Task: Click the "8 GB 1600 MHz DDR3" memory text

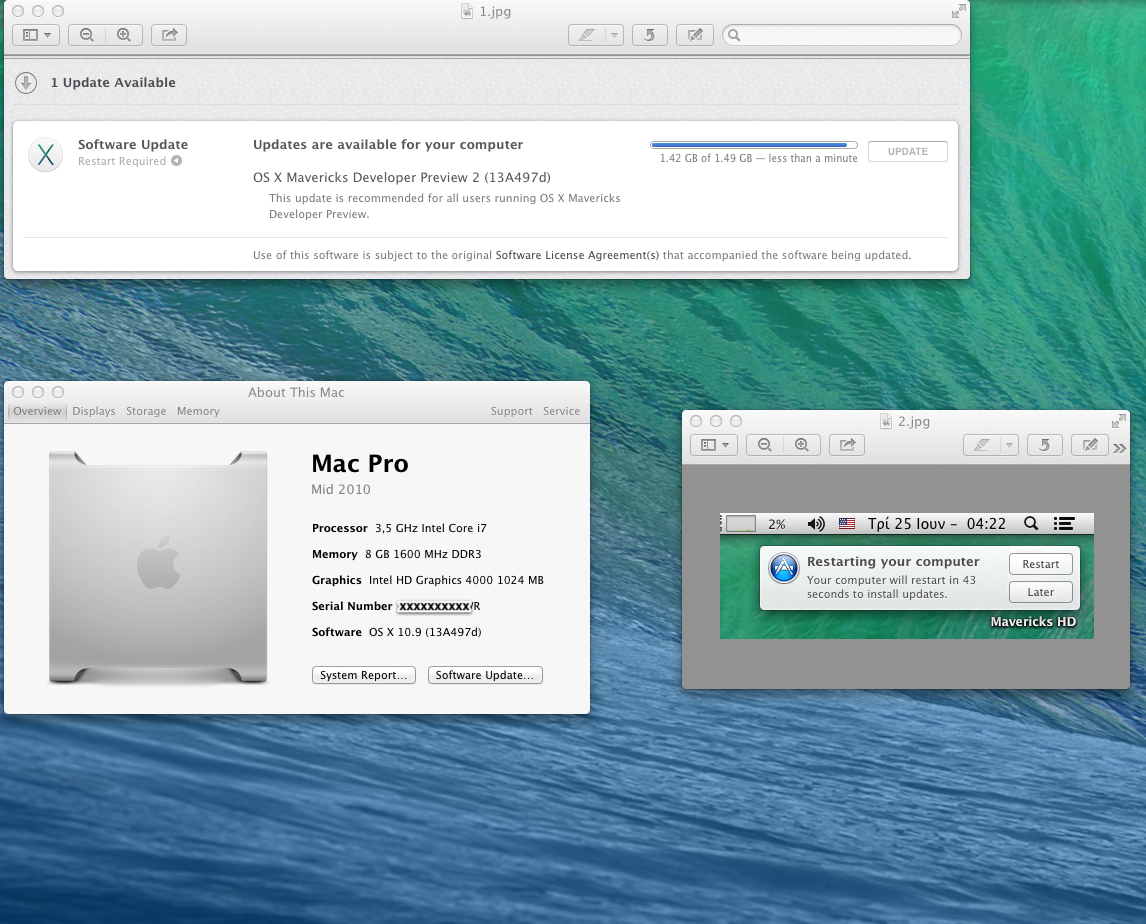Action: [423, 554]
